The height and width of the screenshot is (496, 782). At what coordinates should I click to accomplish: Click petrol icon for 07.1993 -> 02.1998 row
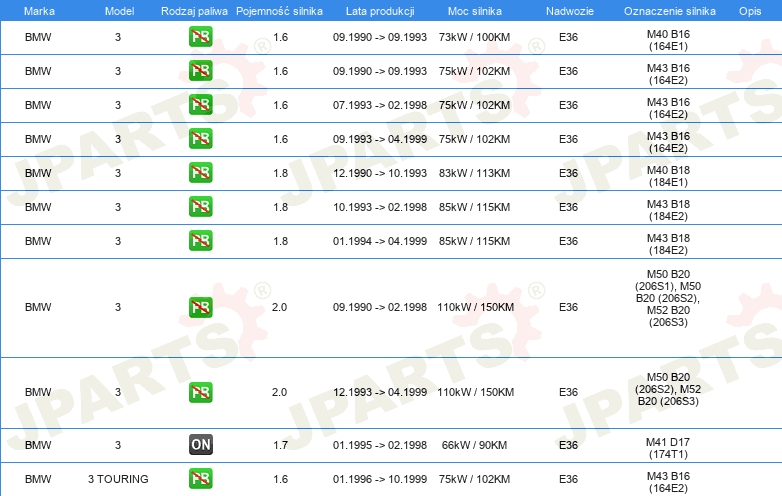coord(201,105)
